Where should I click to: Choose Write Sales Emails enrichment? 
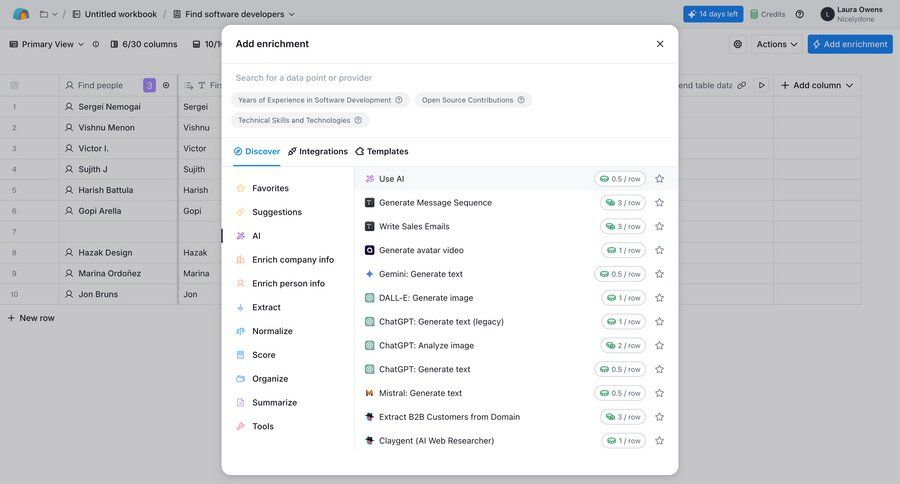(513, 226)
